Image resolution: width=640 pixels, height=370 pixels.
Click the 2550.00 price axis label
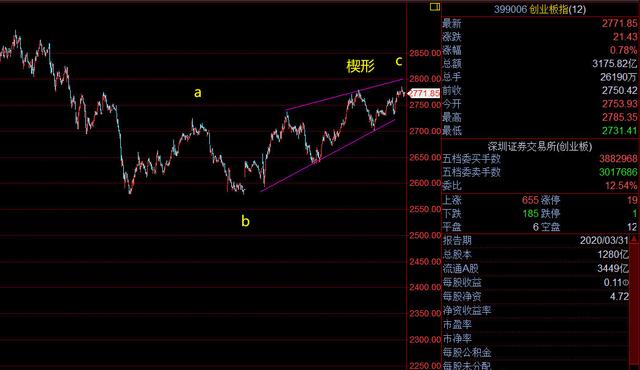[425, 209]
